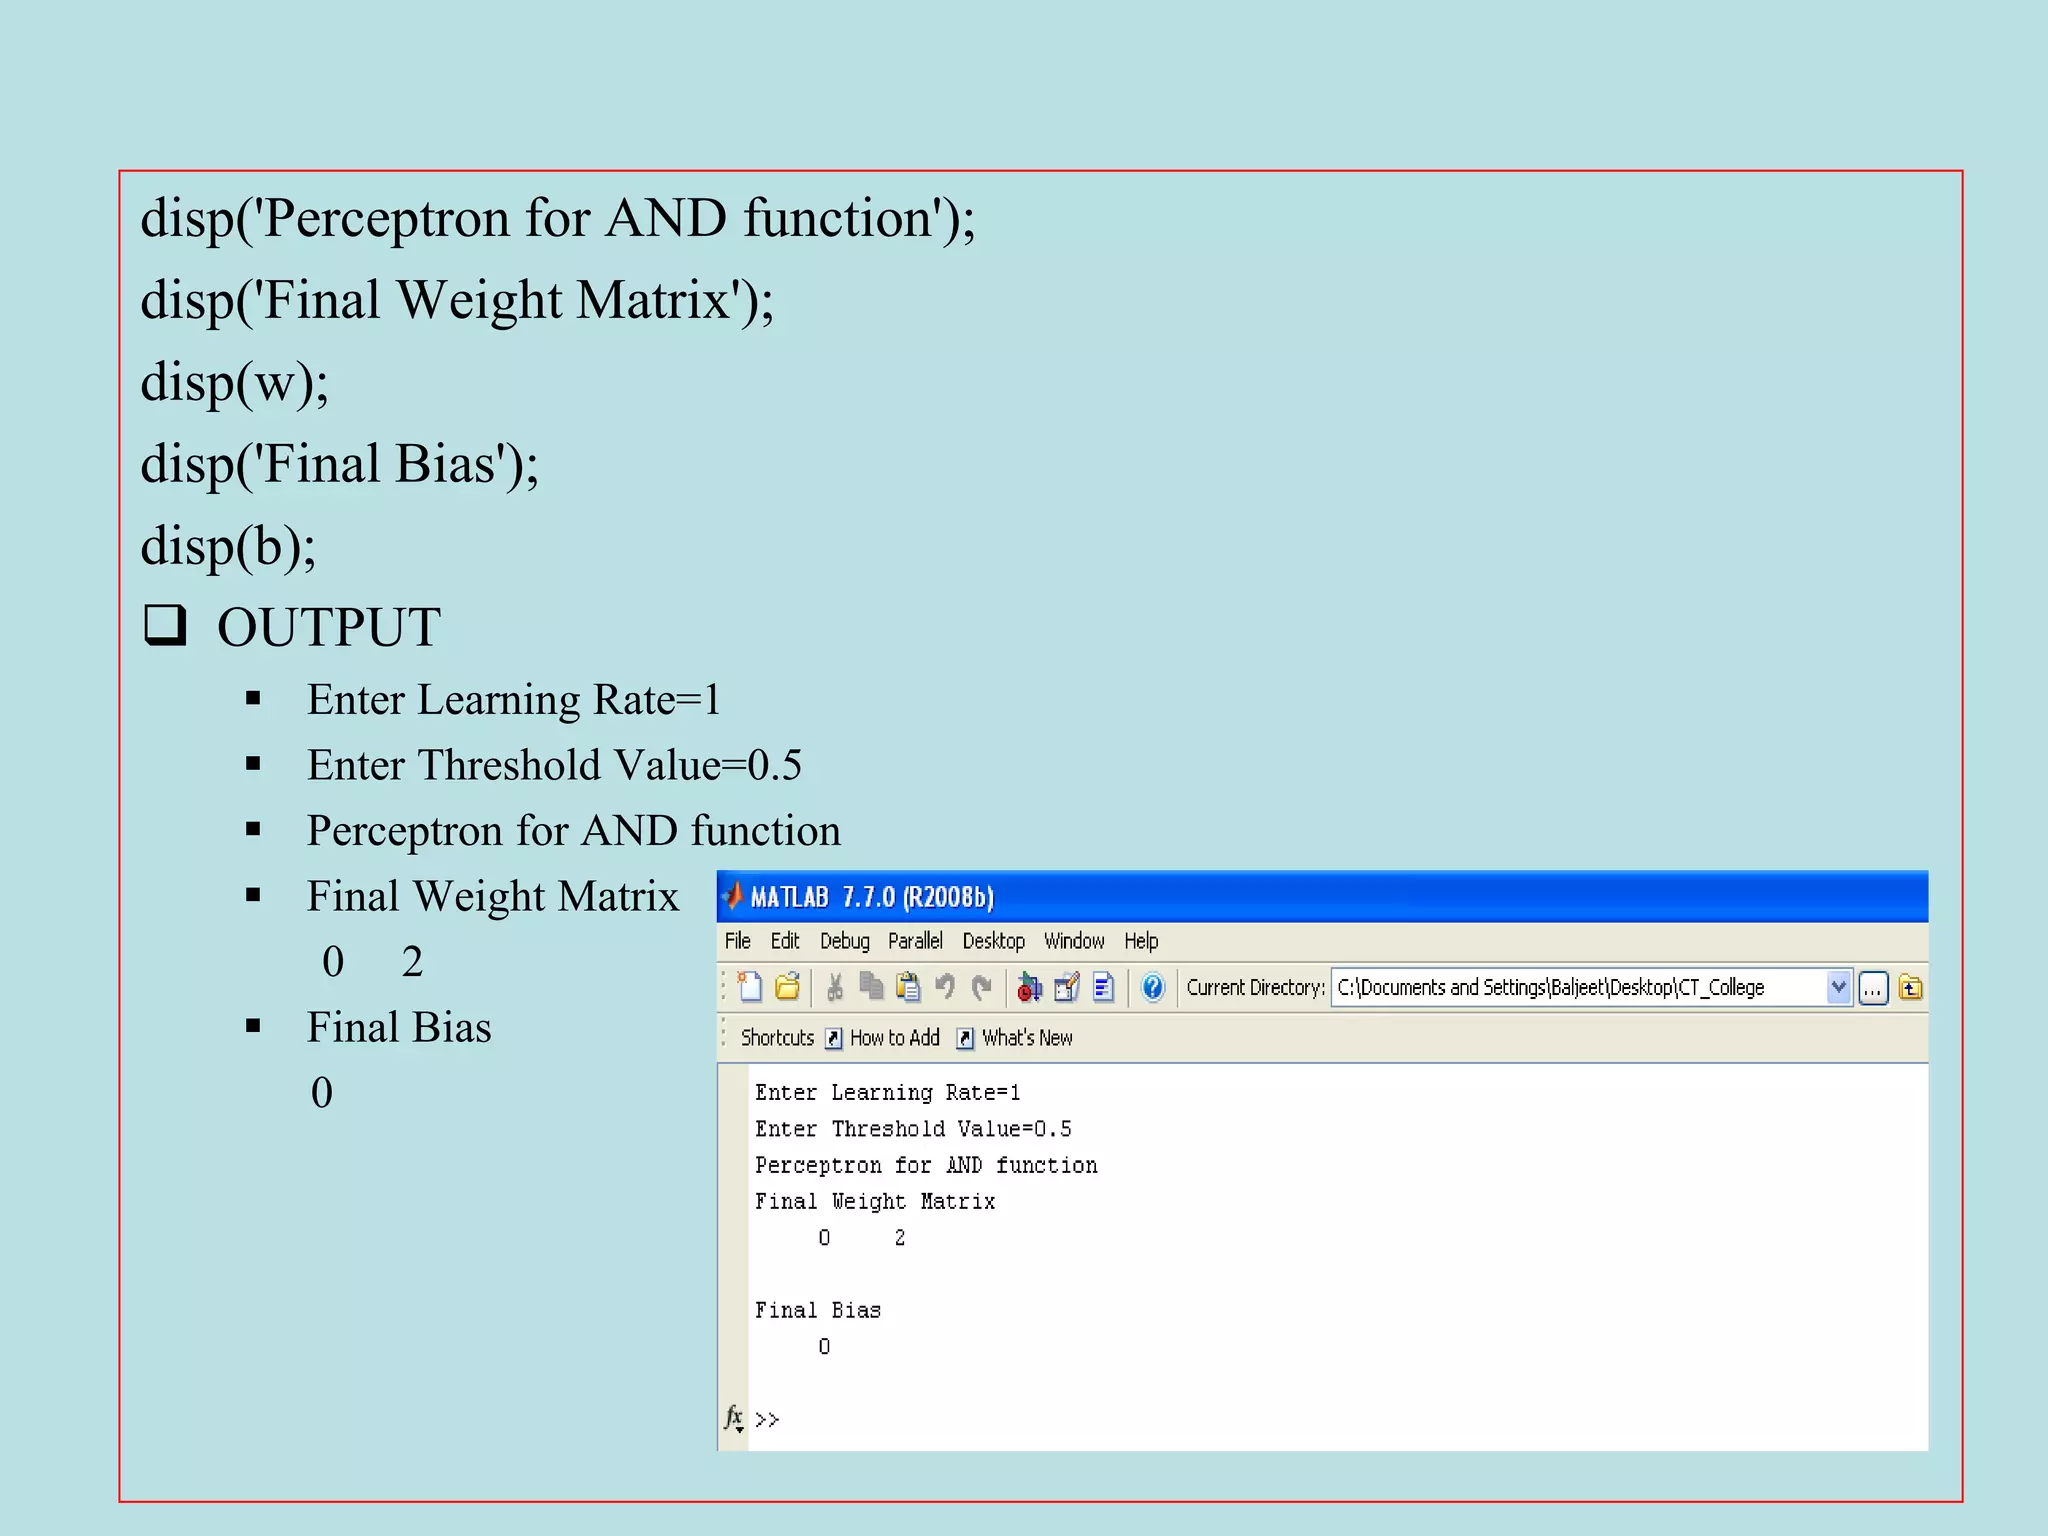Click 'Final Bias' in Command Window
This screenshot has height=1536, width=2048.
pos(818,1310)
